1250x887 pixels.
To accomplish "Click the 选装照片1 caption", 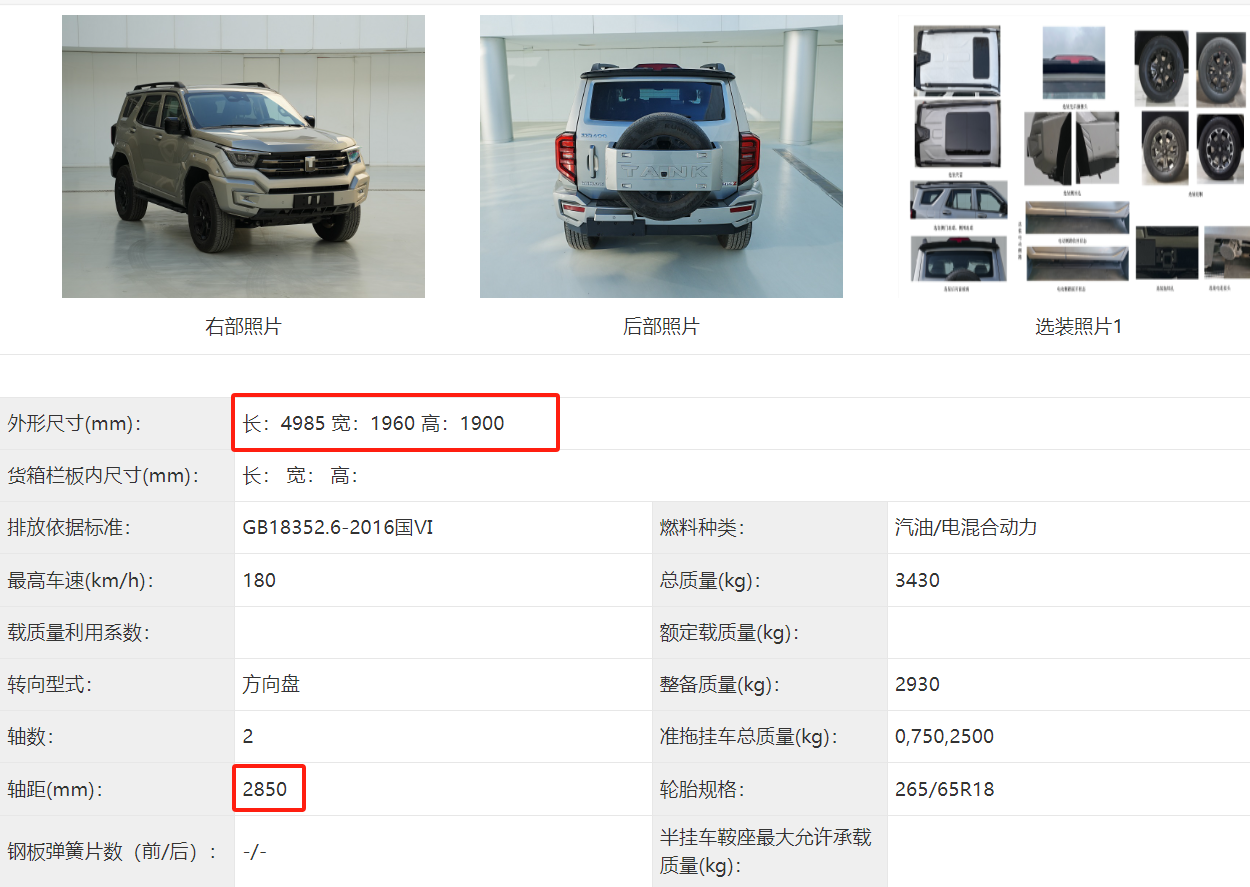I will click(x=1079, y=326).
